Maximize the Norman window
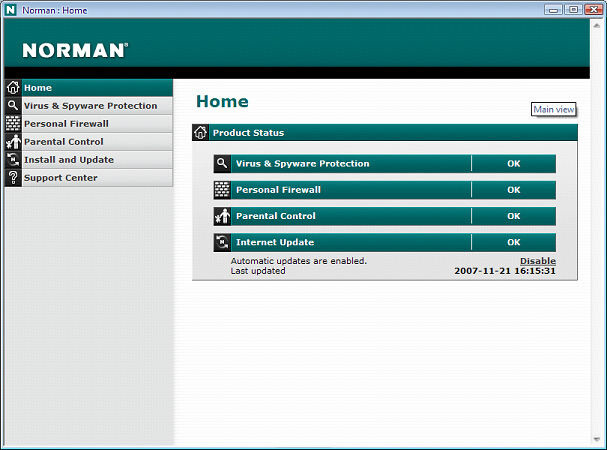 tap(573, 10)
